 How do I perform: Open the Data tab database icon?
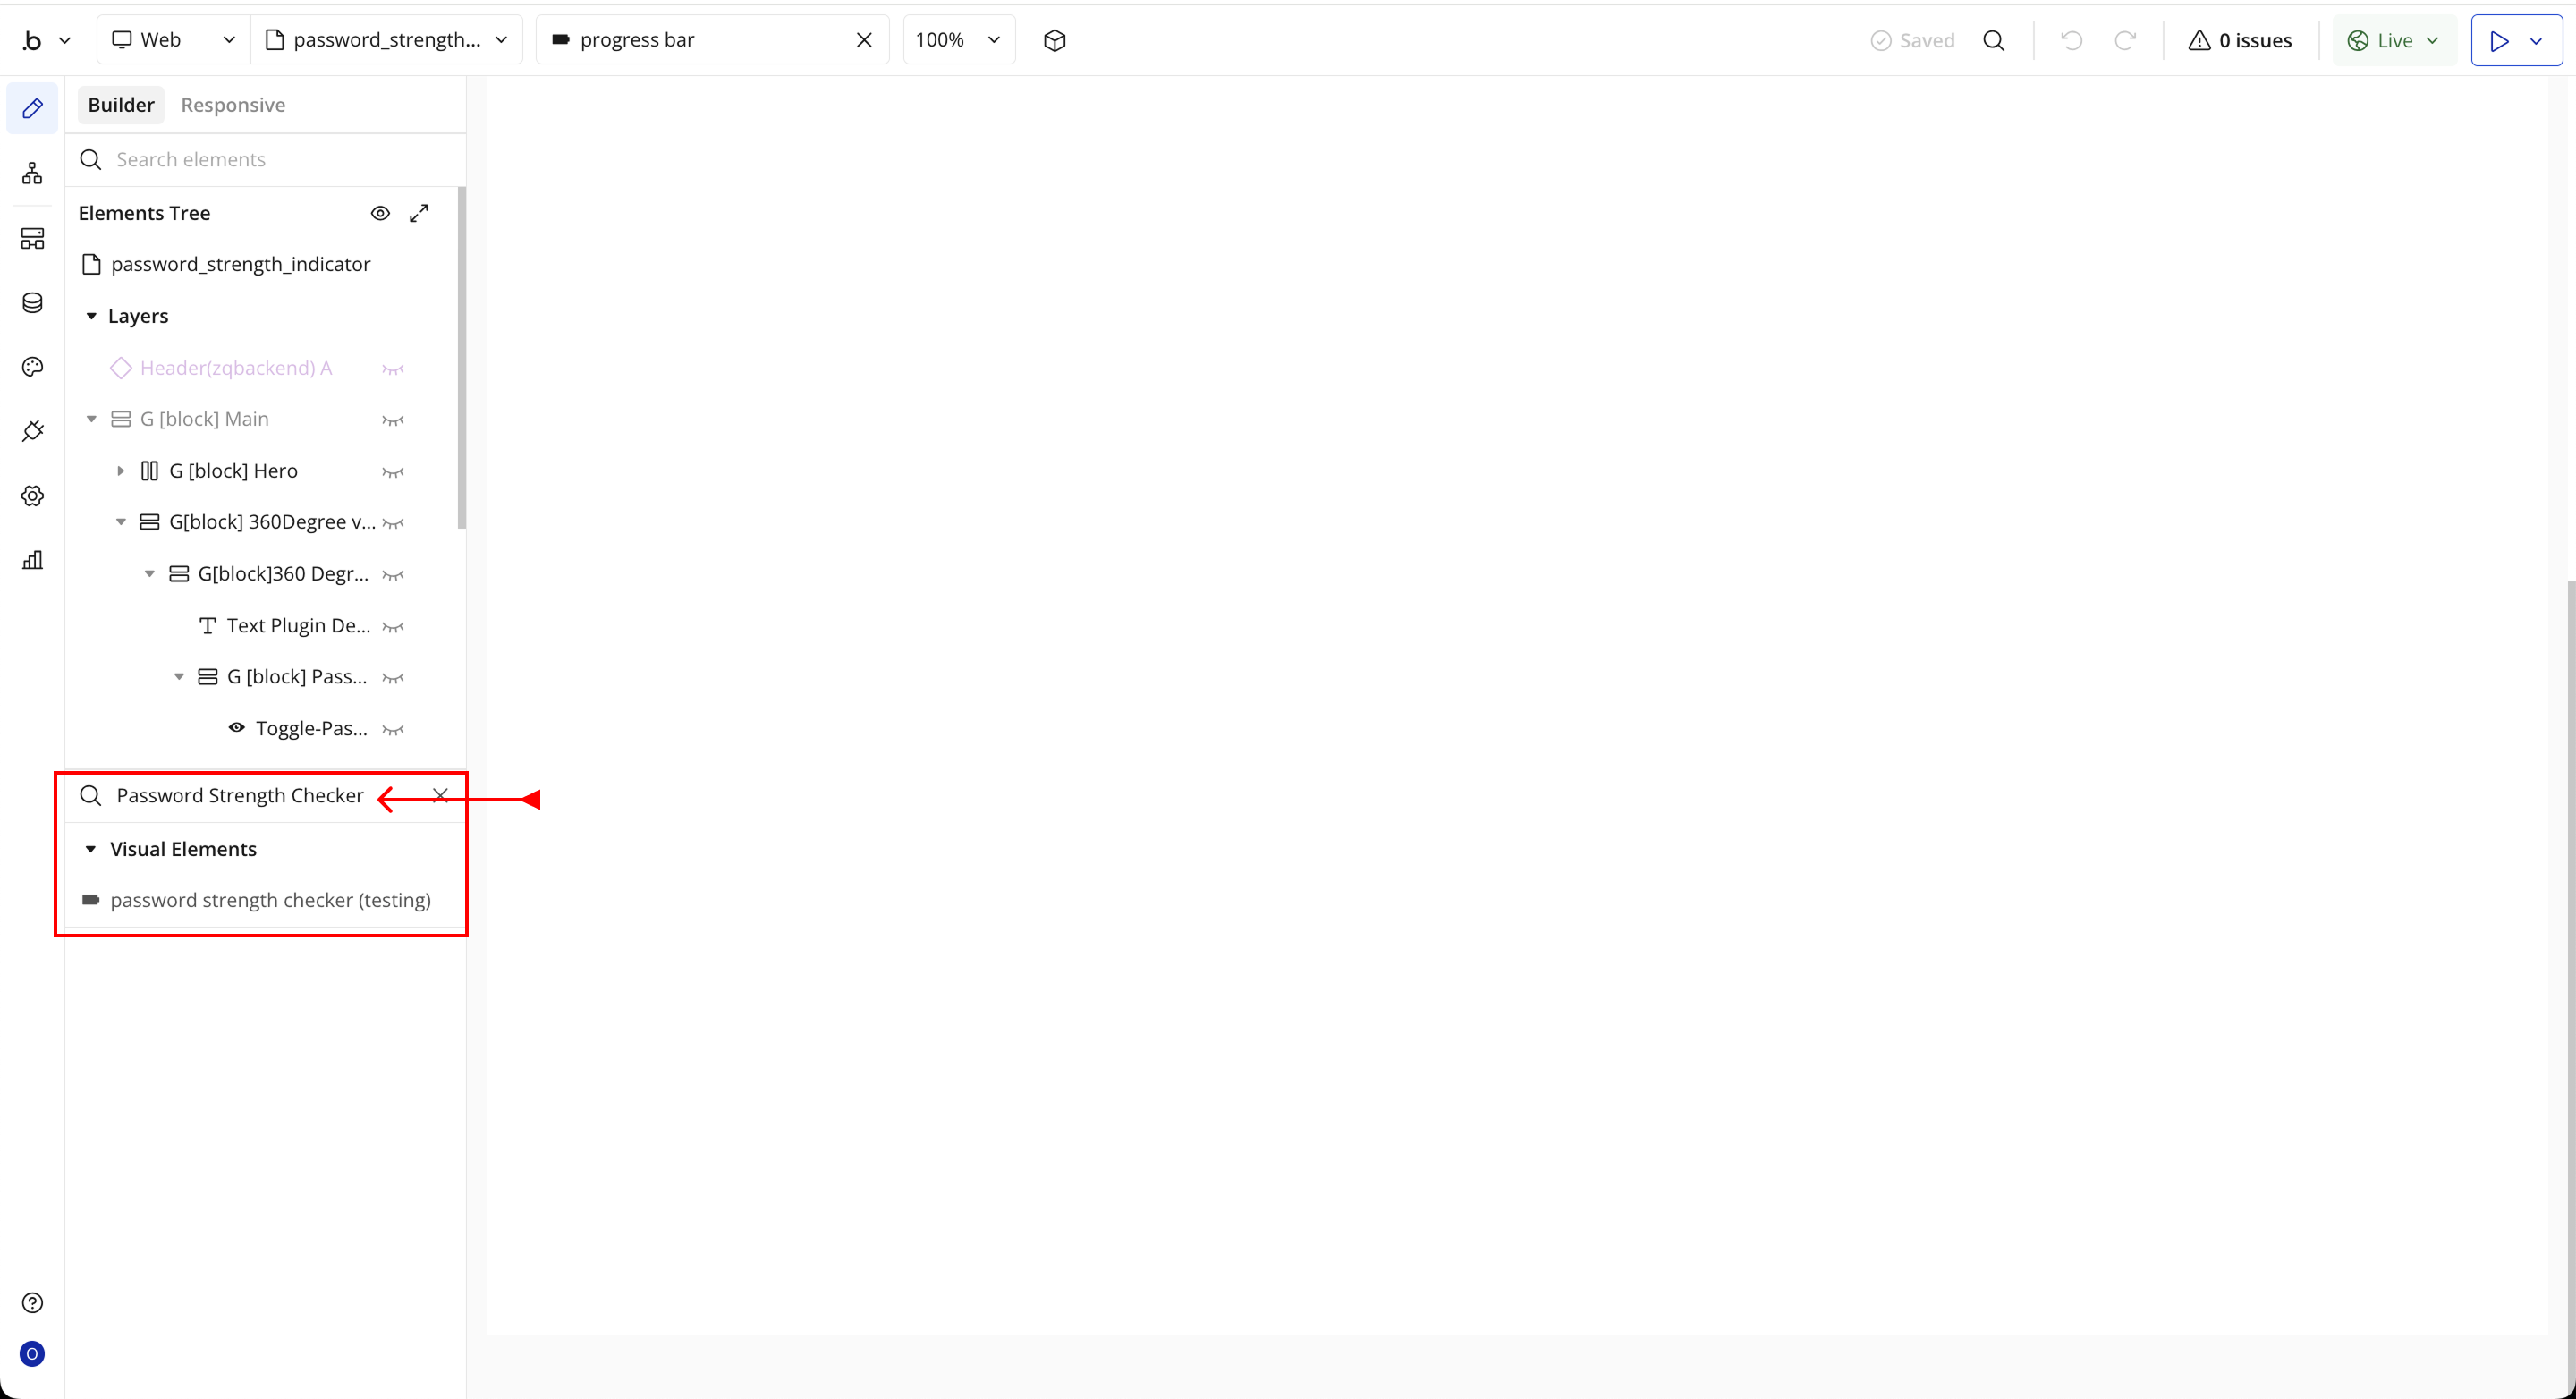coord(32,303)
